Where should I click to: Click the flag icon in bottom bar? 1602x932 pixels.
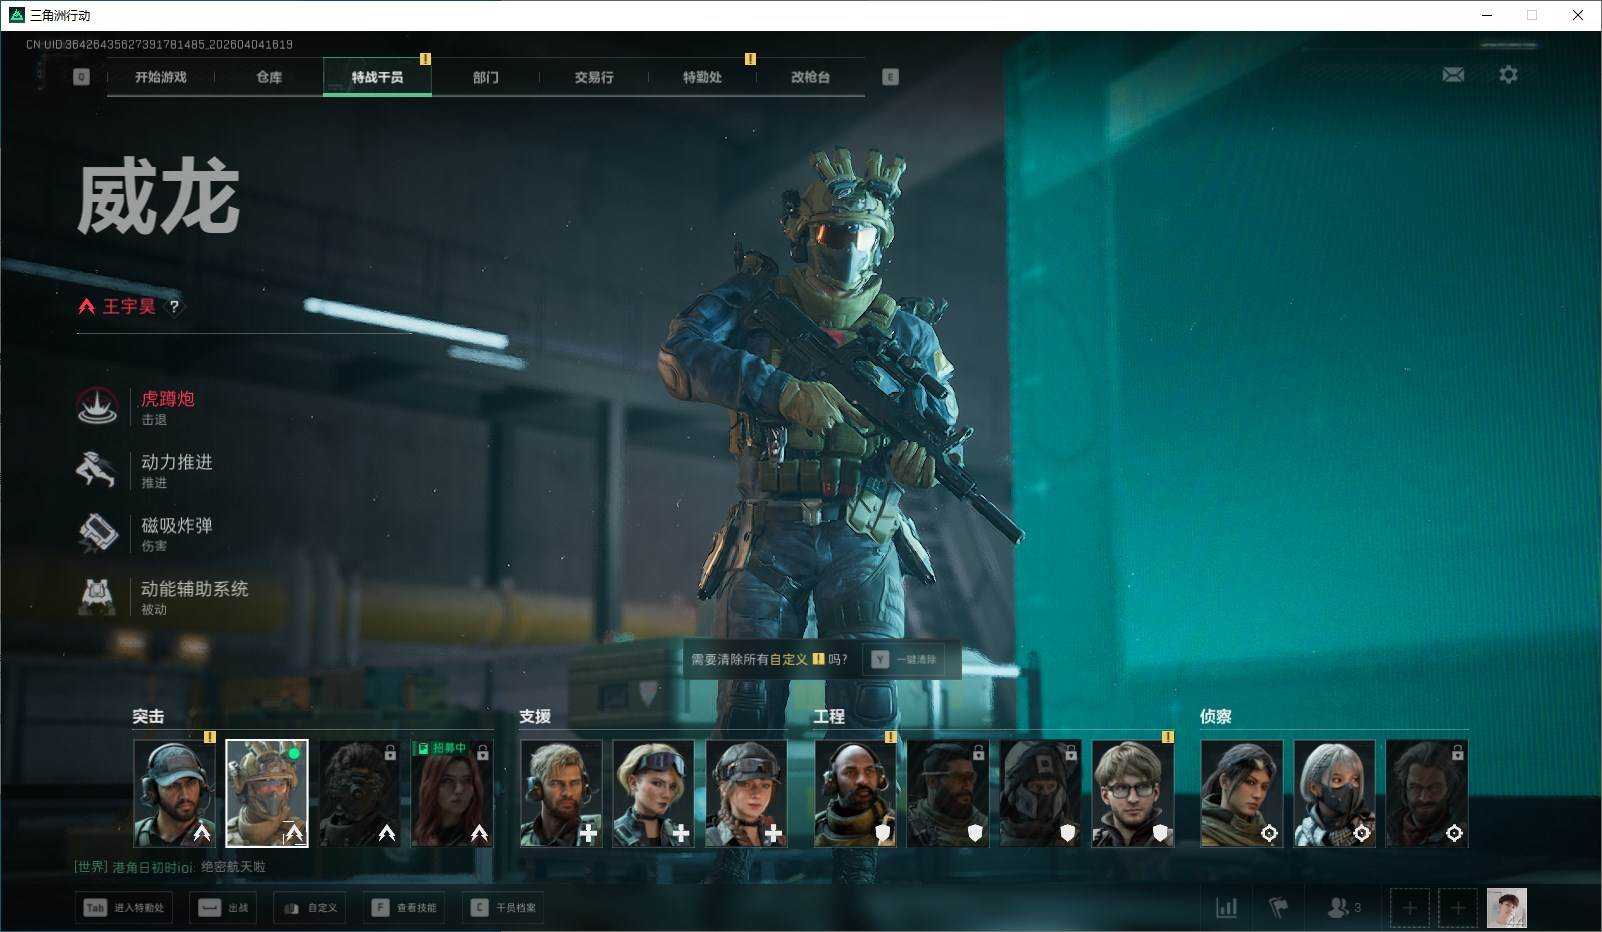coord(1278,907)
